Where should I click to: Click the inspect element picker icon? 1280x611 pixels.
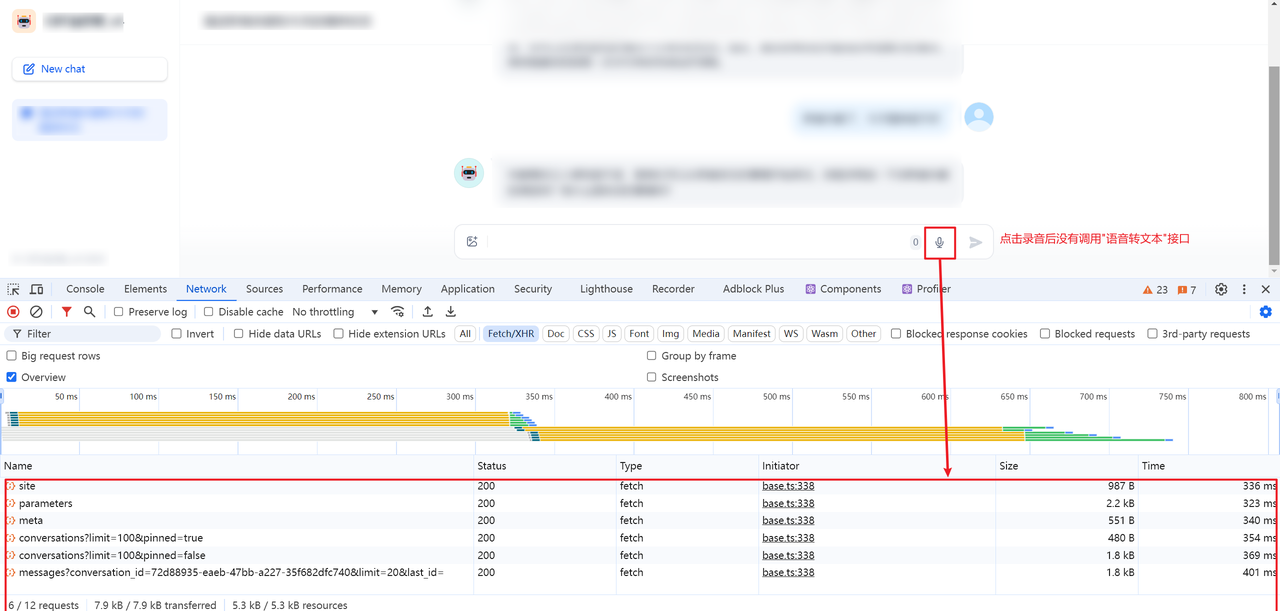[13, 289]
